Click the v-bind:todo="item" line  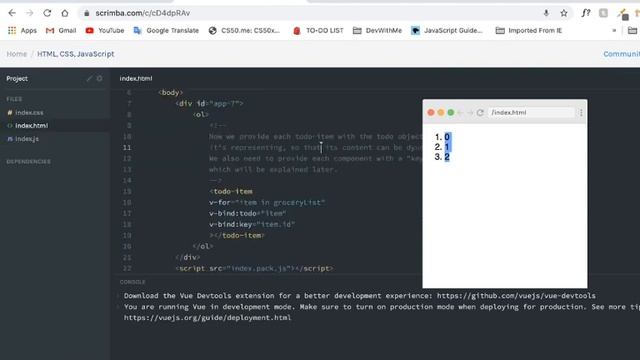pyautogui.click(x=248, y=213)
